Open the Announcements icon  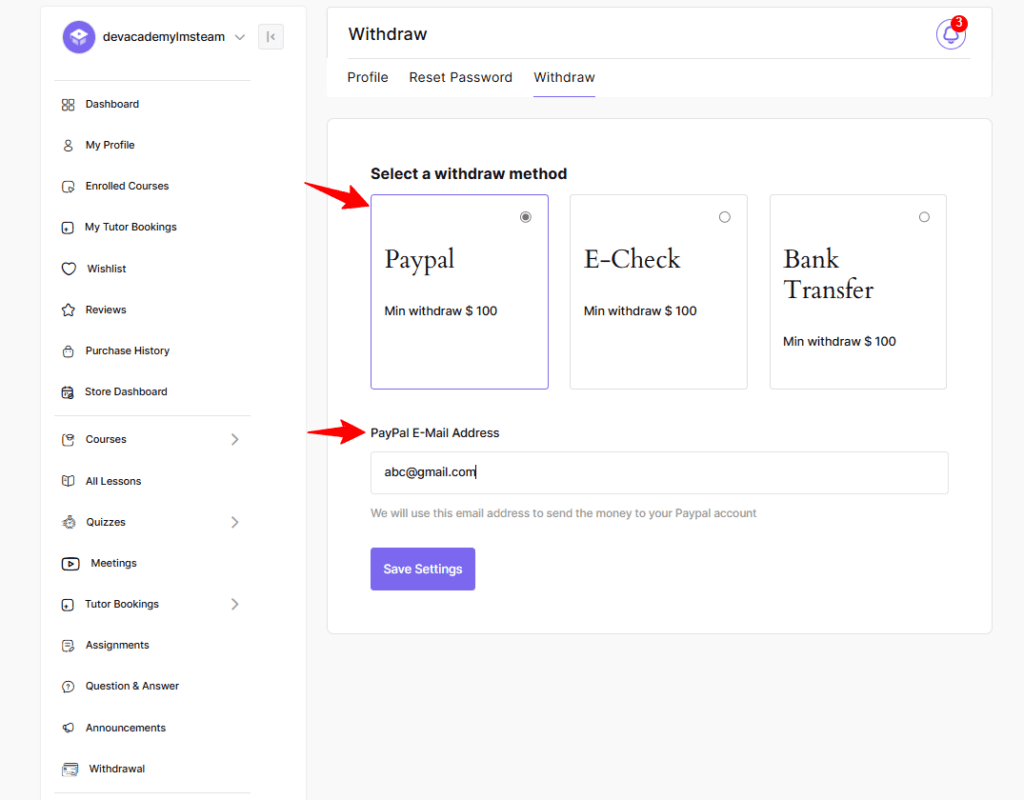tap(68, 727)
